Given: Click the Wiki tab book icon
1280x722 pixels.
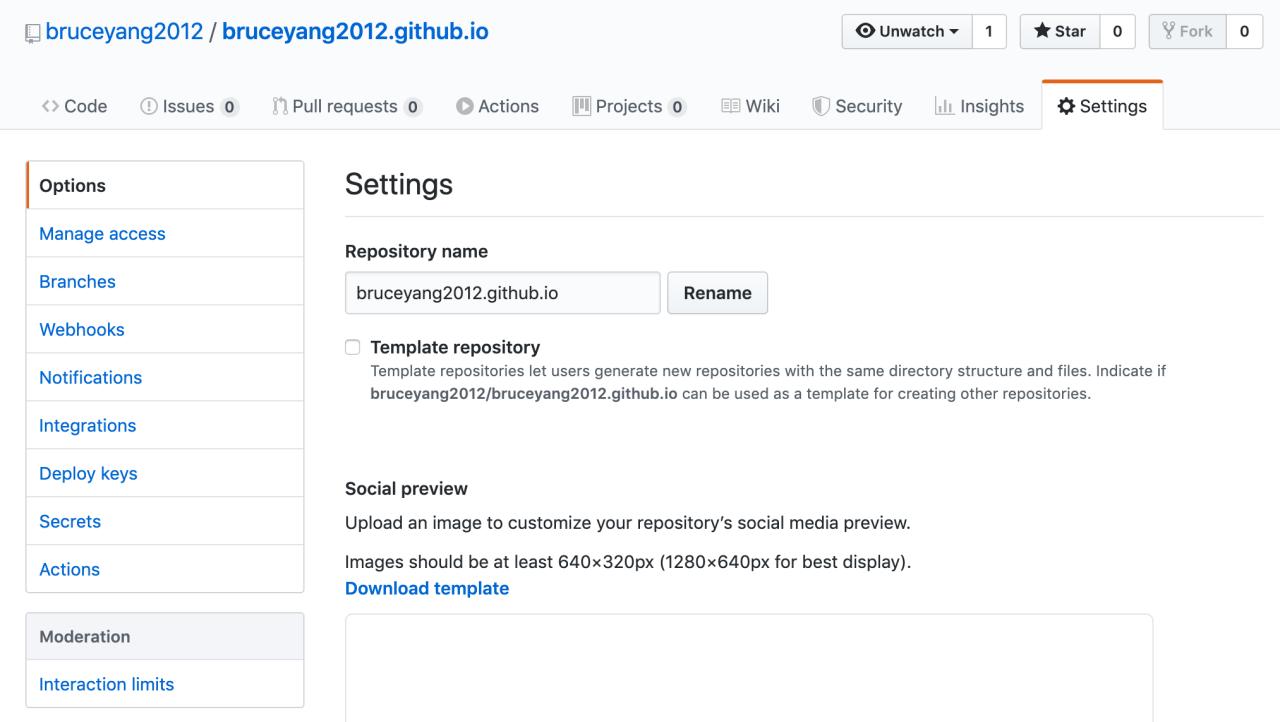Looking at the screenshot, I should pos(730,106).
